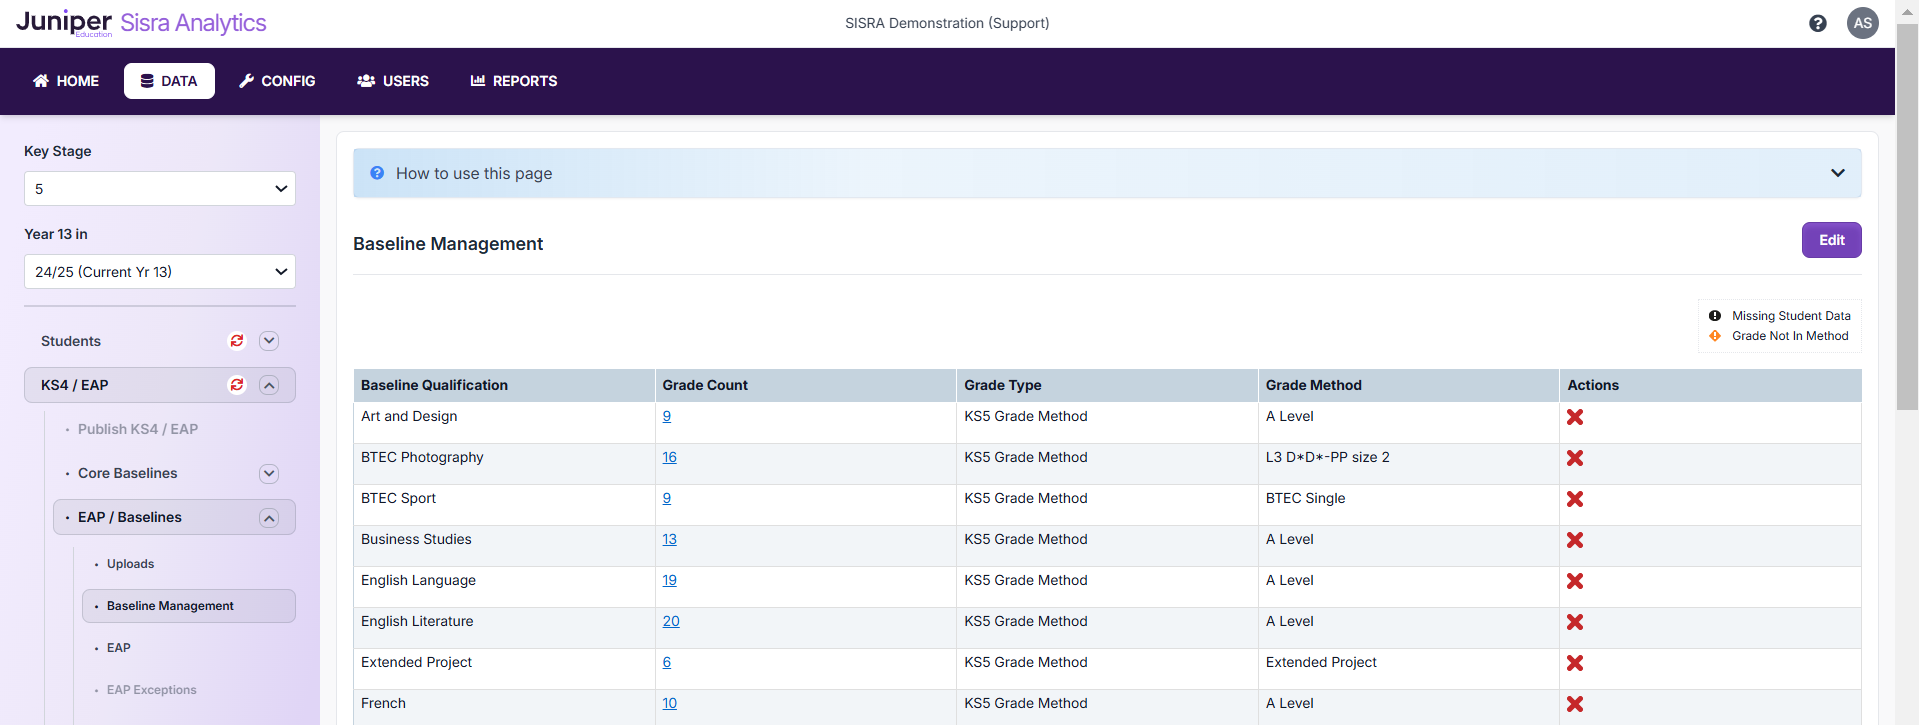Collapse the EAP / Baselines section
The image size is (1919, 725).
coord(269,518)
